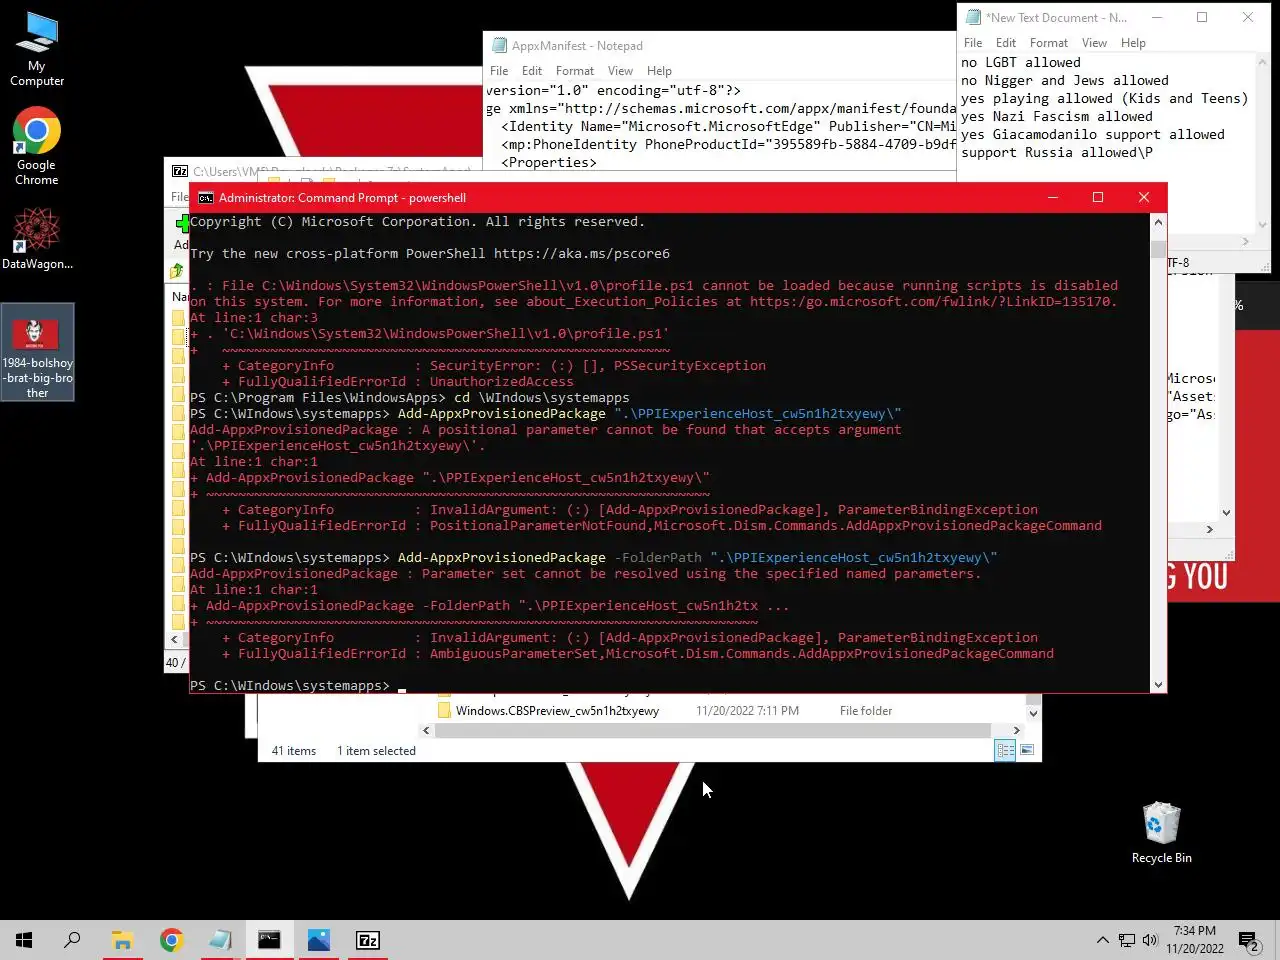
Task: Maximize the New Text Document Notepad window
Action: (x=1202, y=18)
